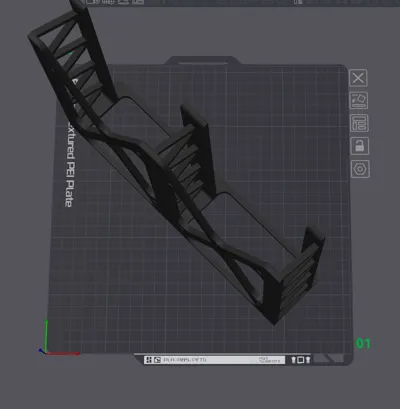The width and height of the screenshot is (400, 409).
Task: Click the auto-orient icon beside the plate
Action: click(359, 100)
